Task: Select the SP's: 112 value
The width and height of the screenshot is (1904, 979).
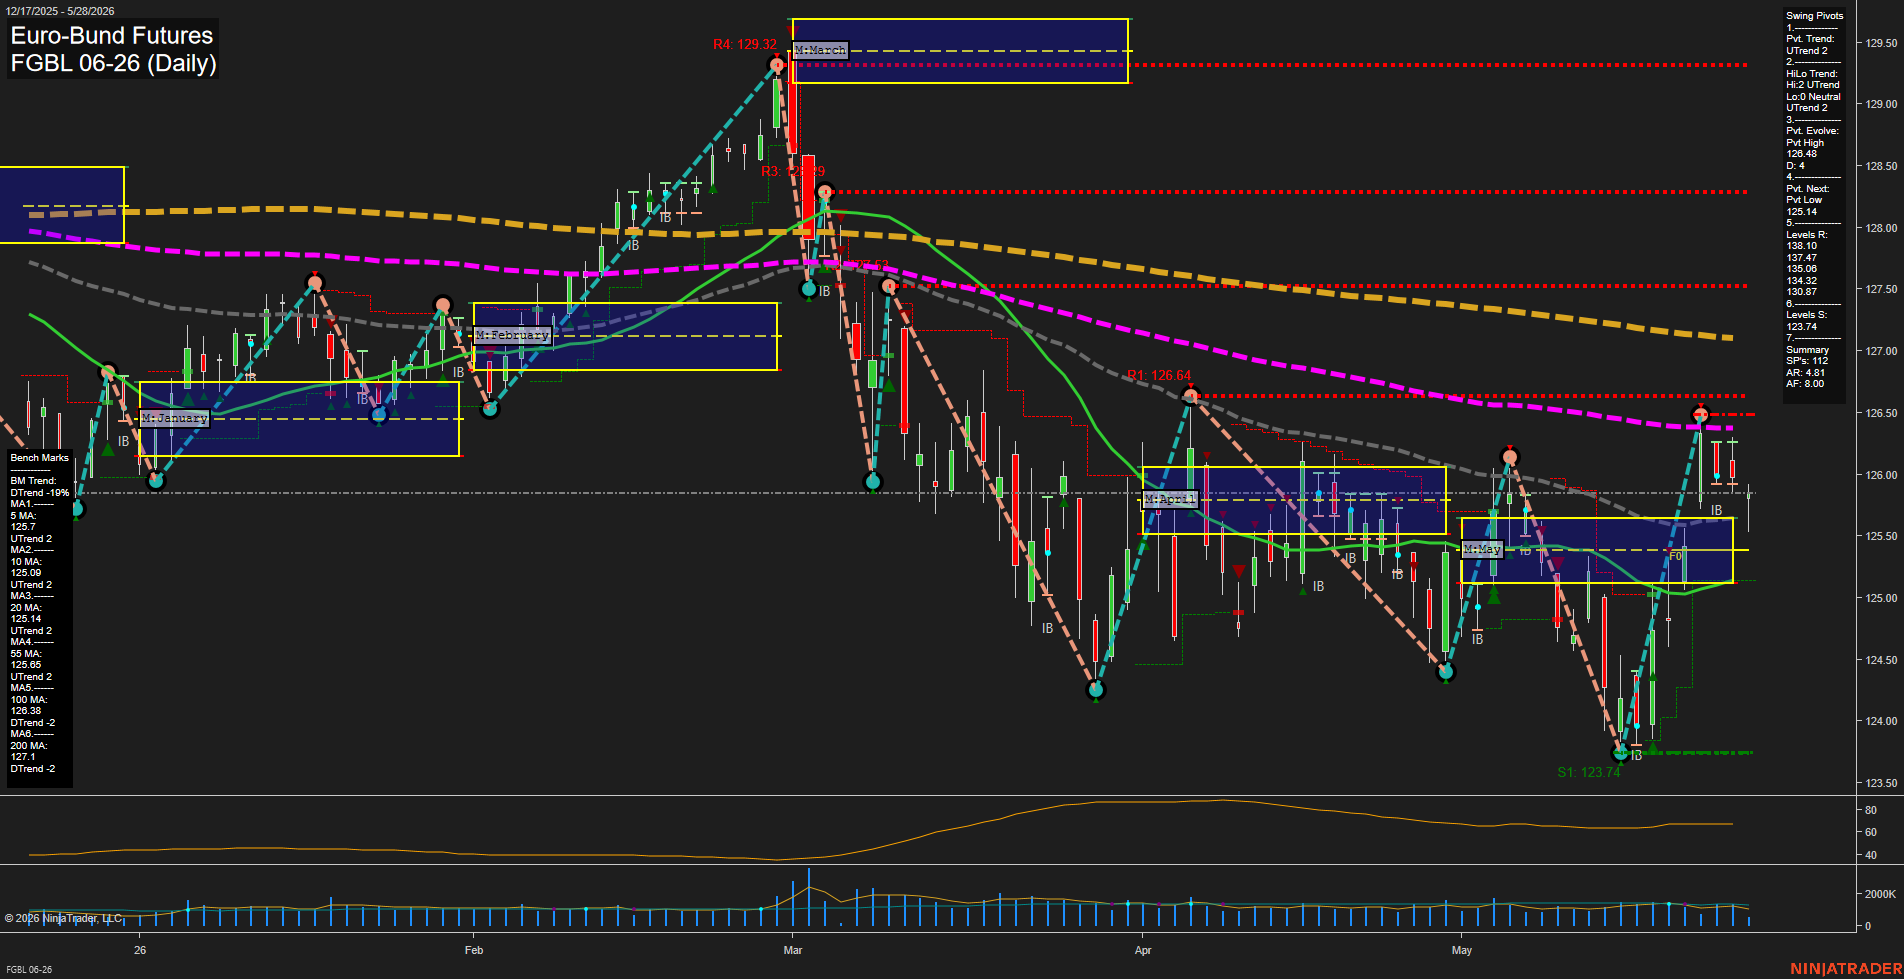Action: click(x=1806, y=361)
